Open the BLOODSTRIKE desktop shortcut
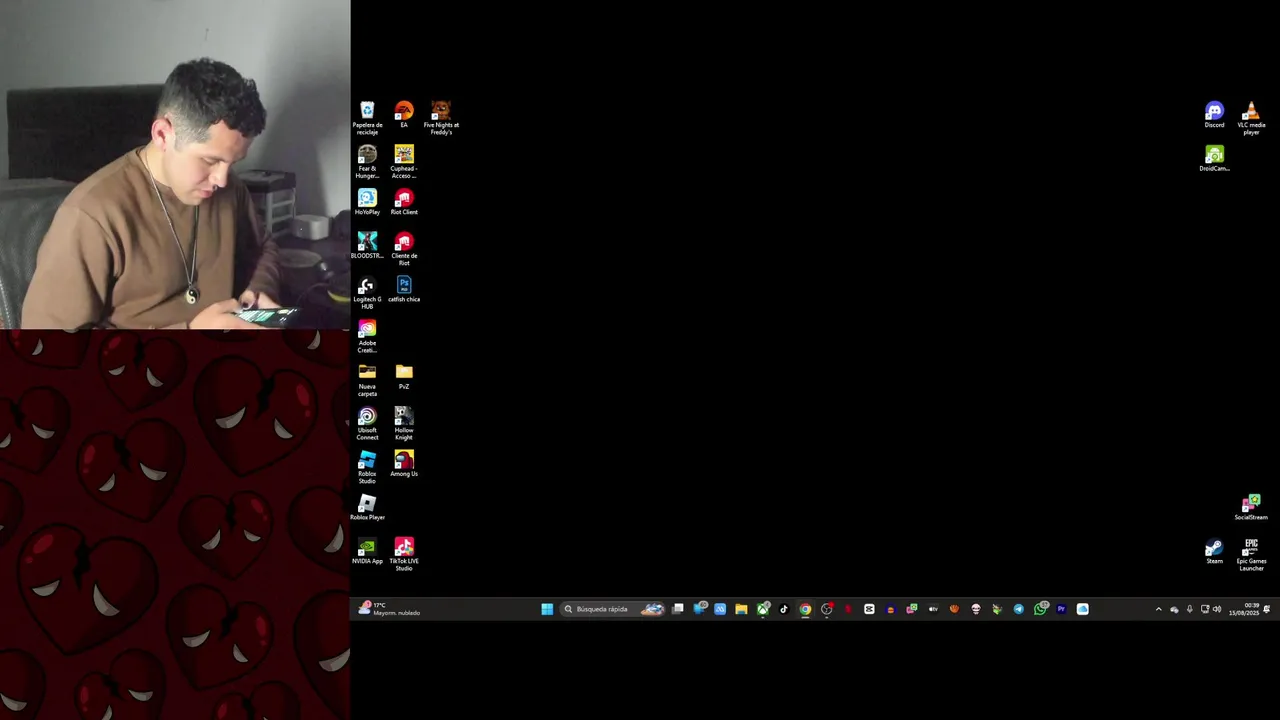Viewport: 1280px width, 720px height. click(367, 245)
